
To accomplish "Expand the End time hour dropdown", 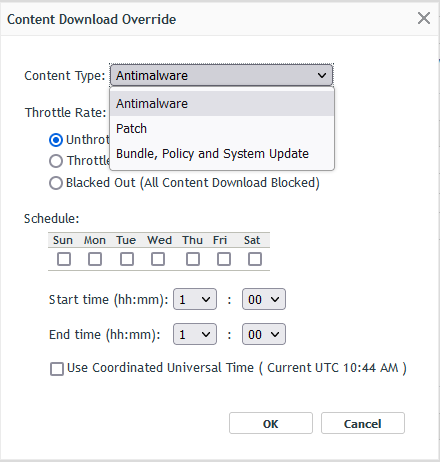I will (195, 334).
